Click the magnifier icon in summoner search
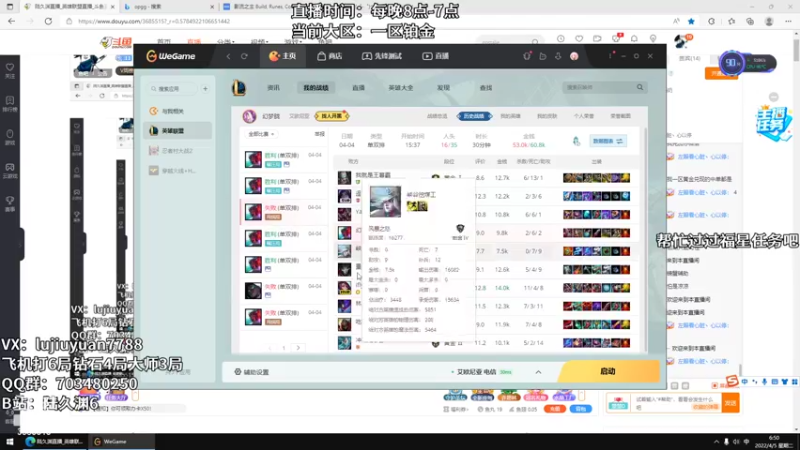Image resolution: width=800 pixels, height=450 pixels. [640, 88]
